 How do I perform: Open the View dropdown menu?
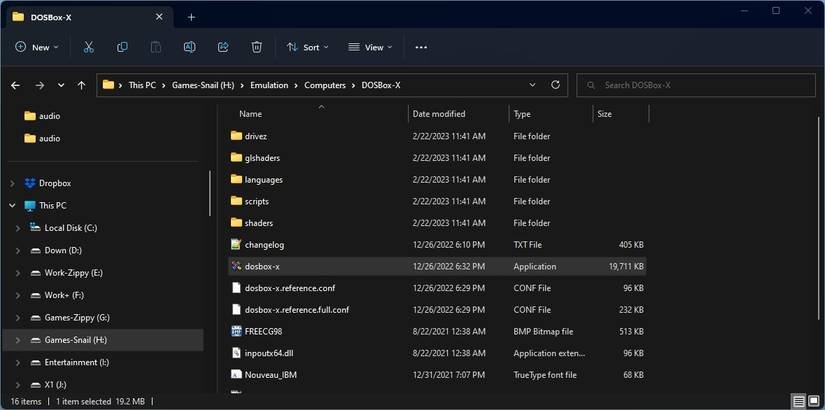[x=370, y=47]
